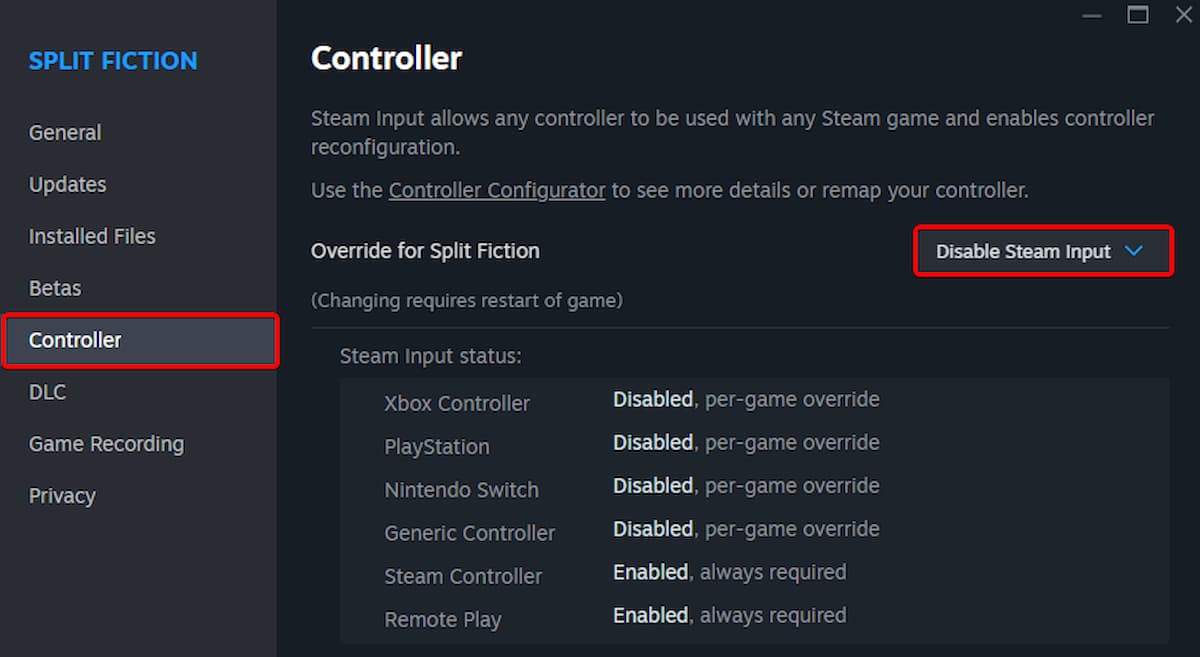Open the Game Recording section

tap(106, 443)
